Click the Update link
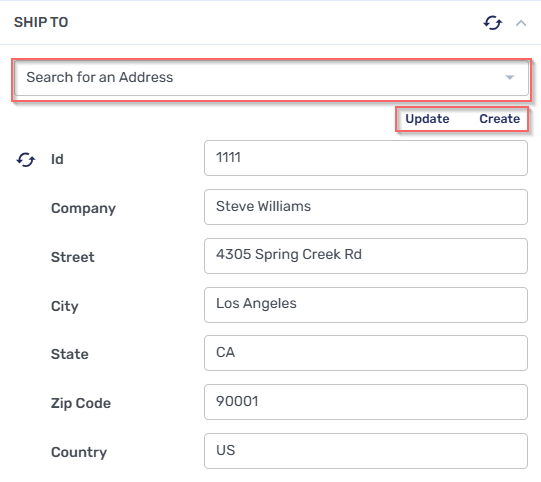 click(427, 119)
